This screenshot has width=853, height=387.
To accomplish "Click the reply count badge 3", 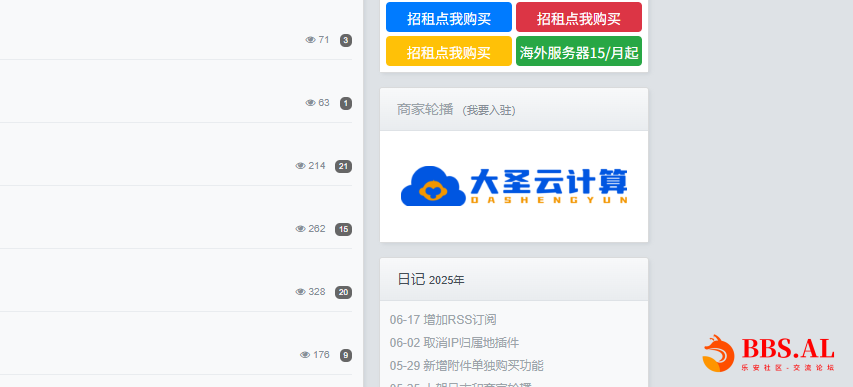I will (346, 40).
